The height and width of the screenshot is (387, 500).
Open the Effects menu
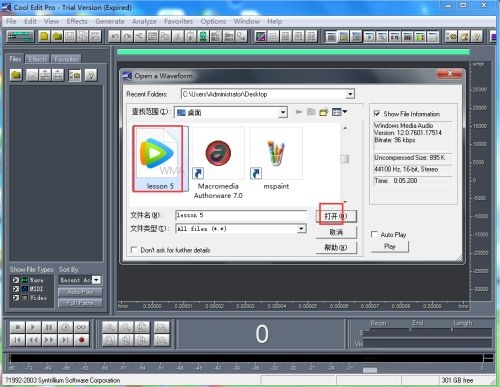point(77,21)
